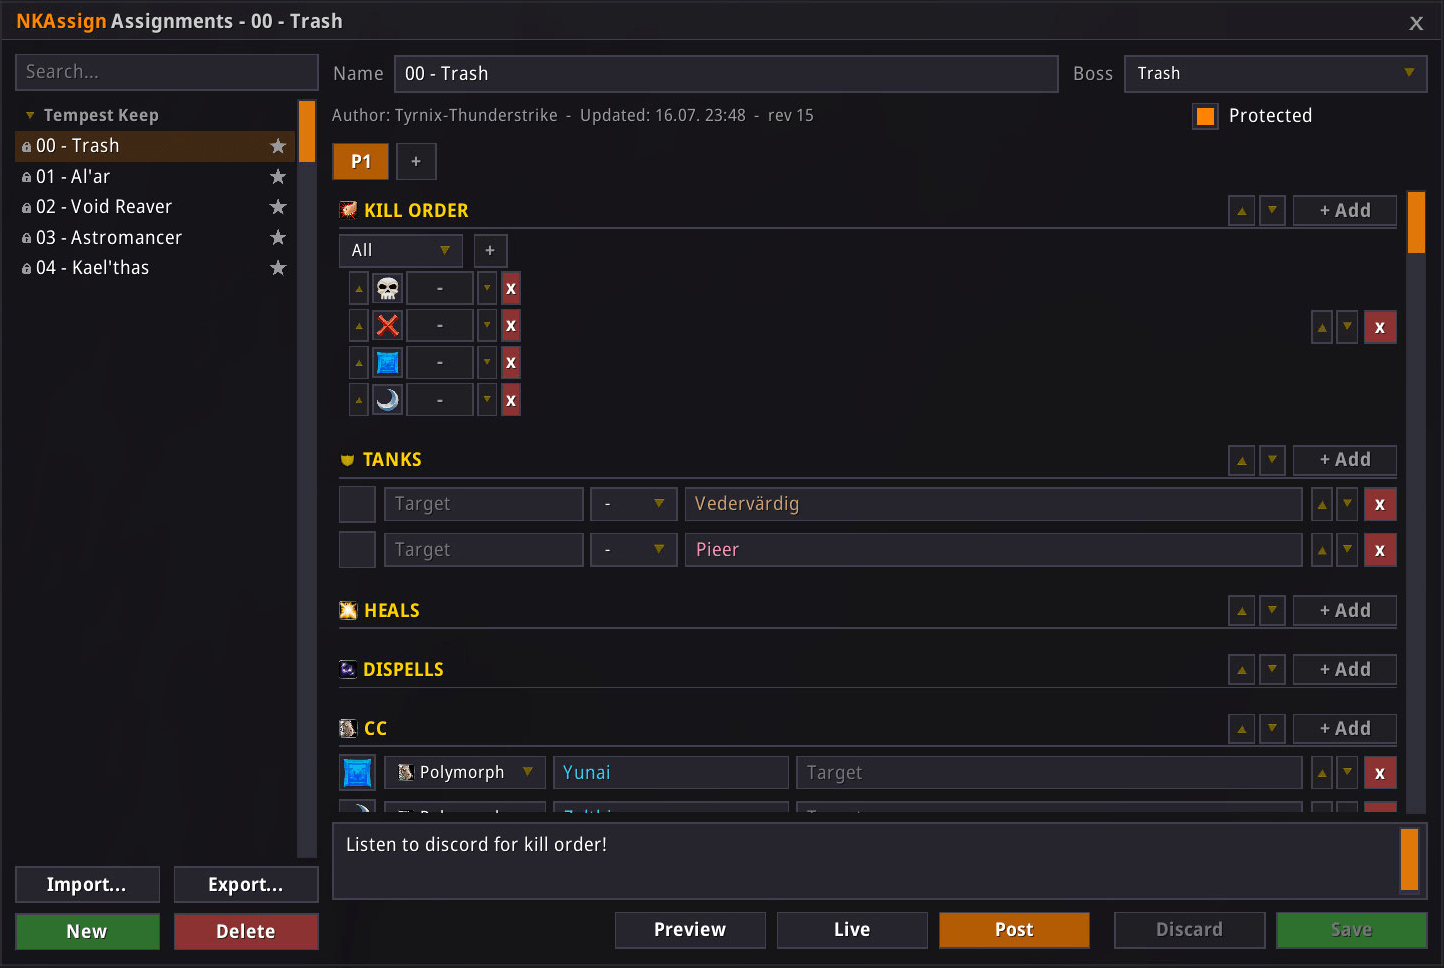Click the assignment list scrollbar thumb
This screenshot has height=968, width=1444.
[x=307, y=131]
